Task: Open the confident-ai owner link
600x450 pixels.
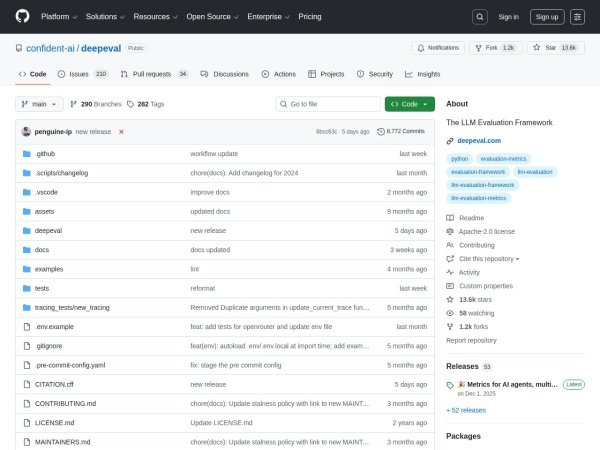Action: pyautogui.click(x=50, y=48)
